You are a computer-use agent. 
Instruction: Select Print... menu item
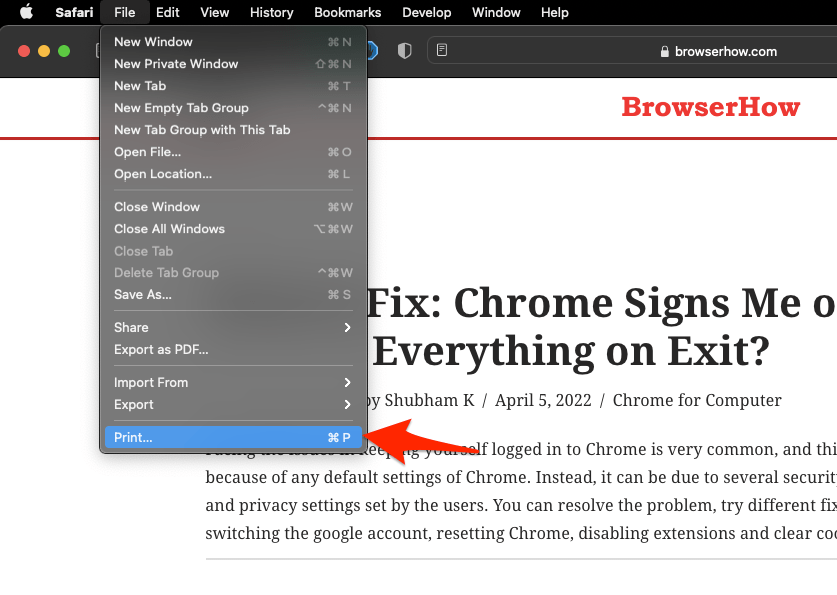pos(233,438)
